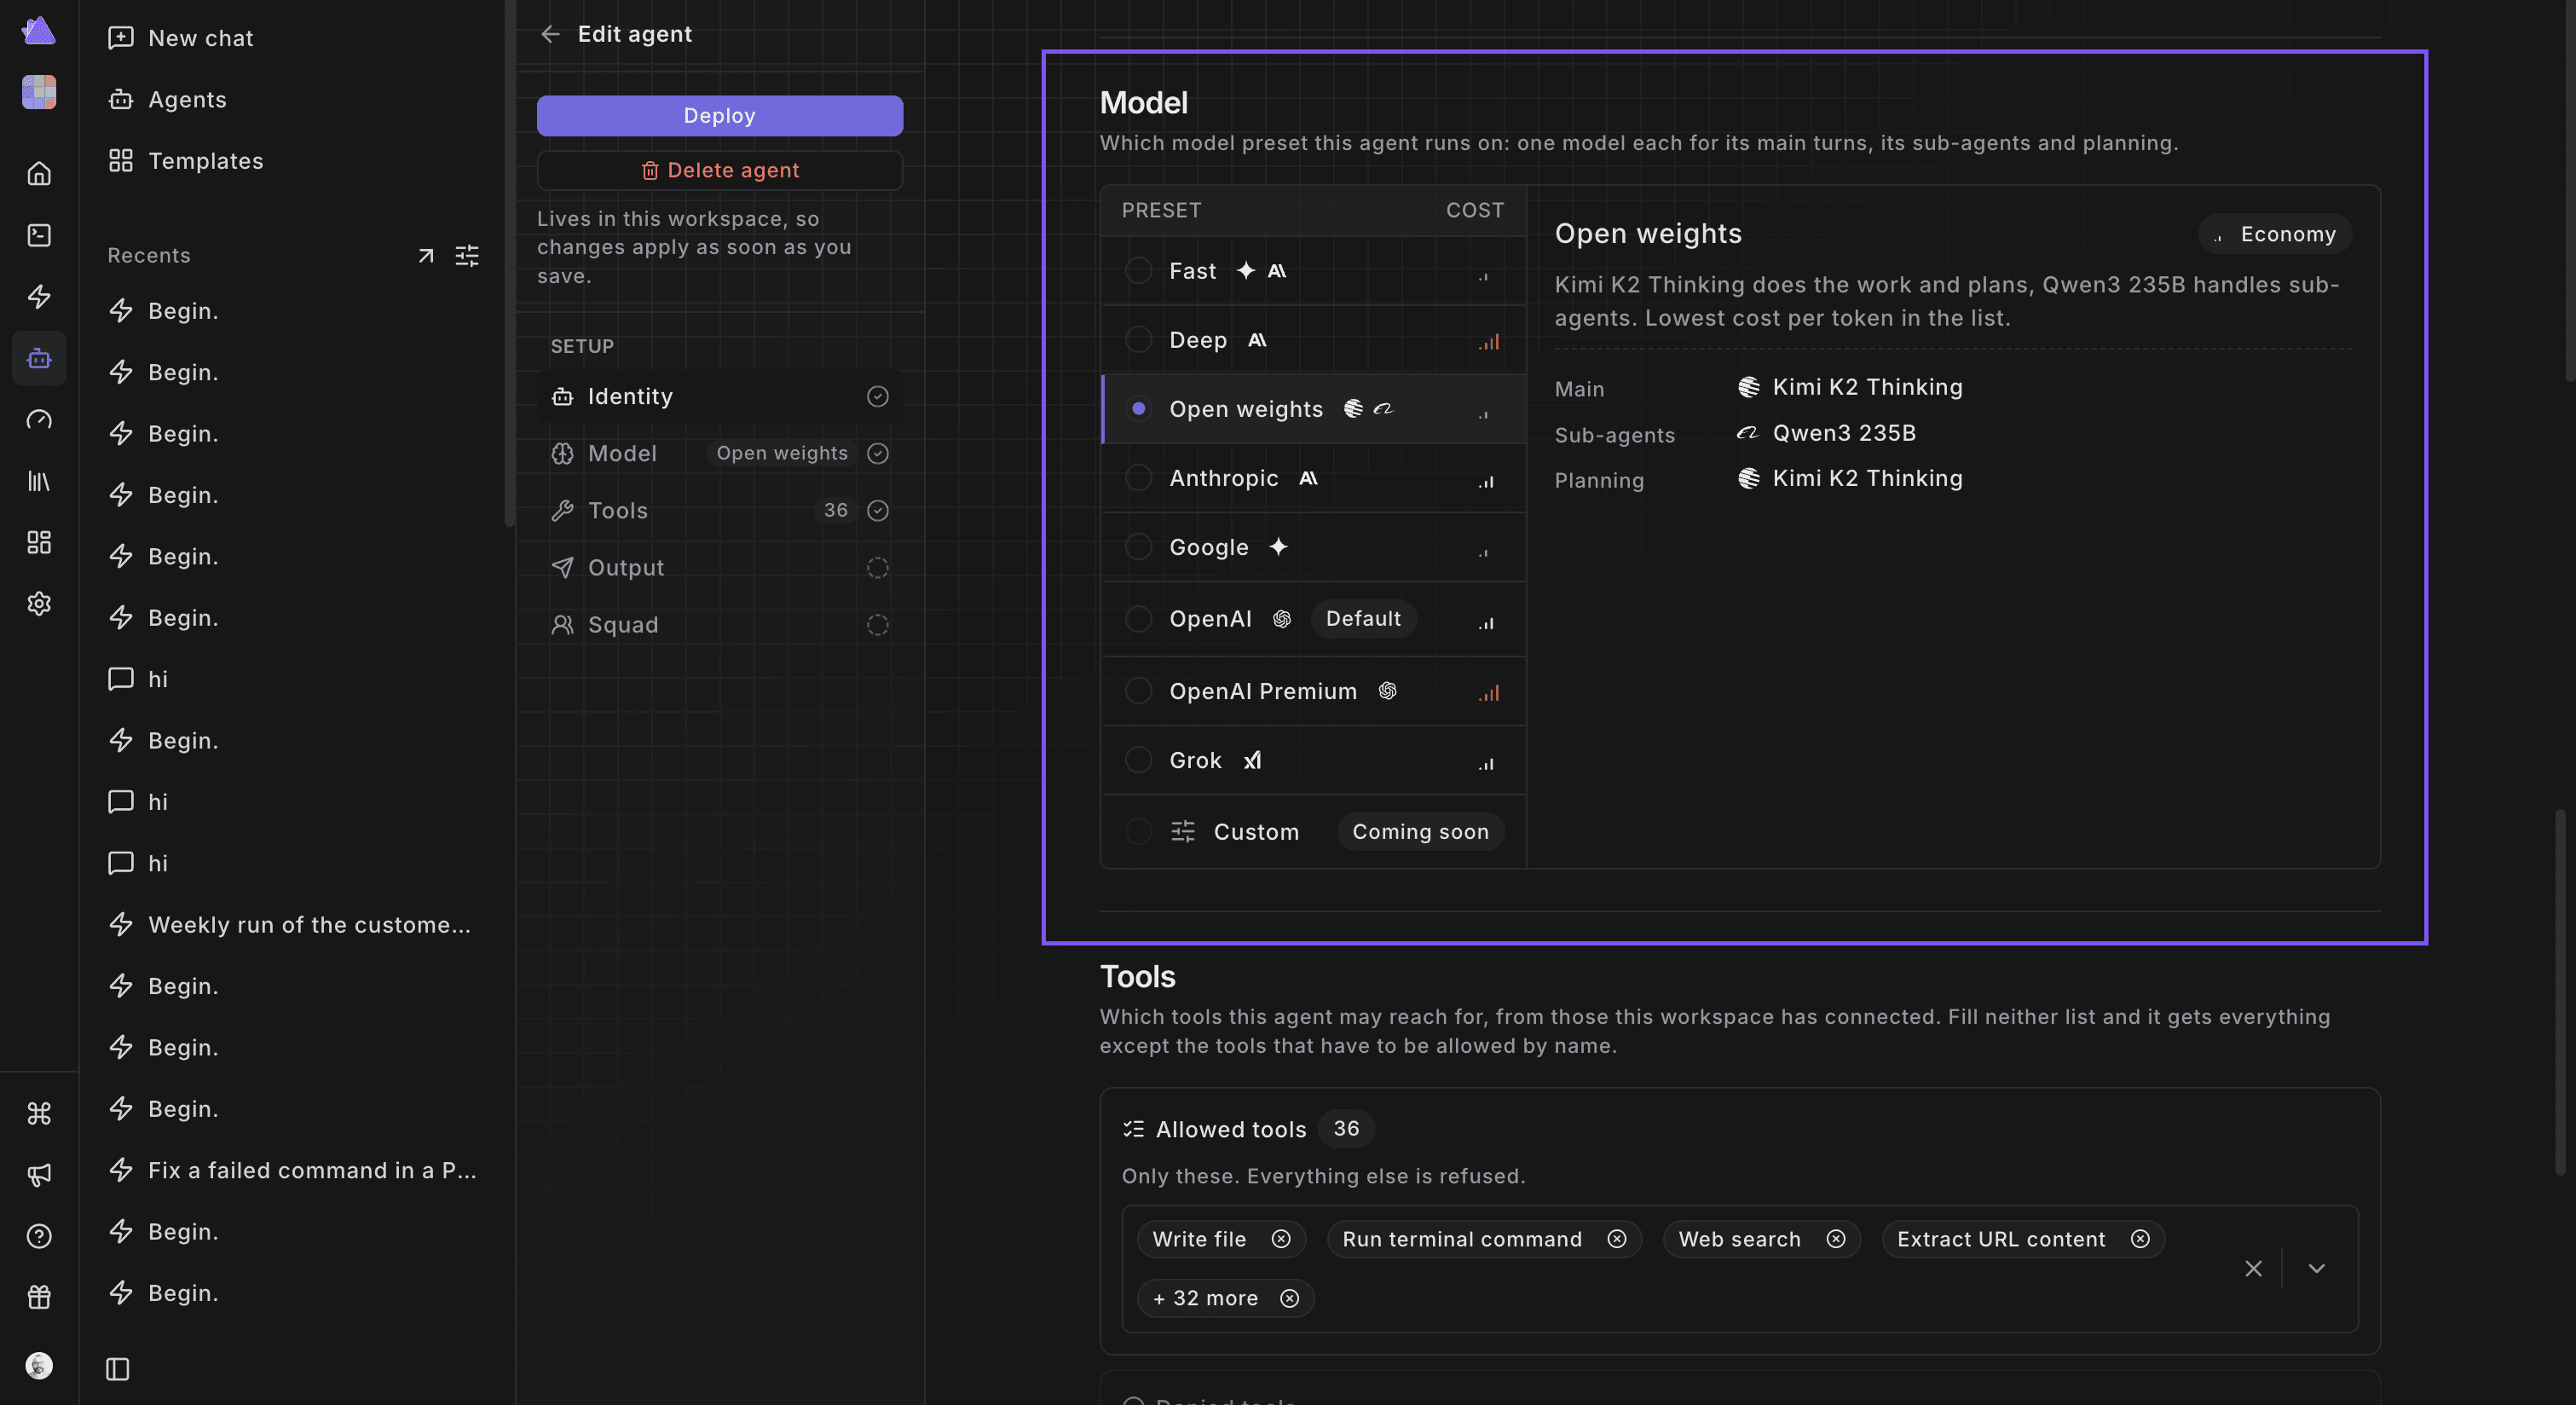Remove the Web search tool chip

(x=1836, y=1240)
